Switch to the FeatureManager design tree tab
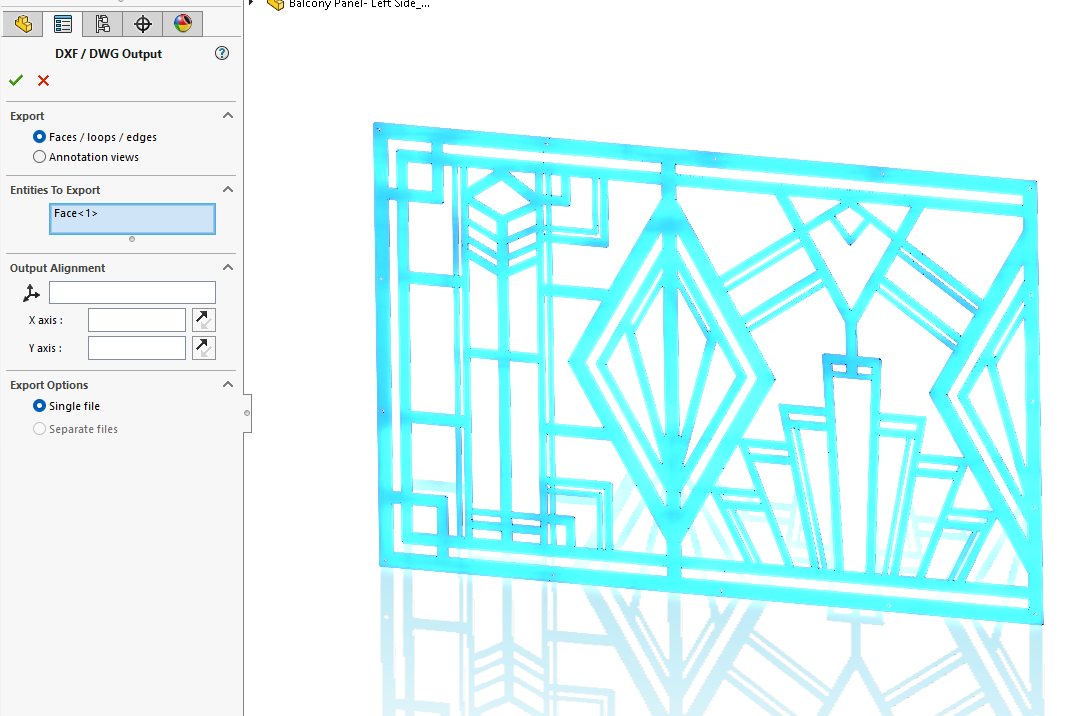Viewport: 1086px width, 716px height. (22, 23)
